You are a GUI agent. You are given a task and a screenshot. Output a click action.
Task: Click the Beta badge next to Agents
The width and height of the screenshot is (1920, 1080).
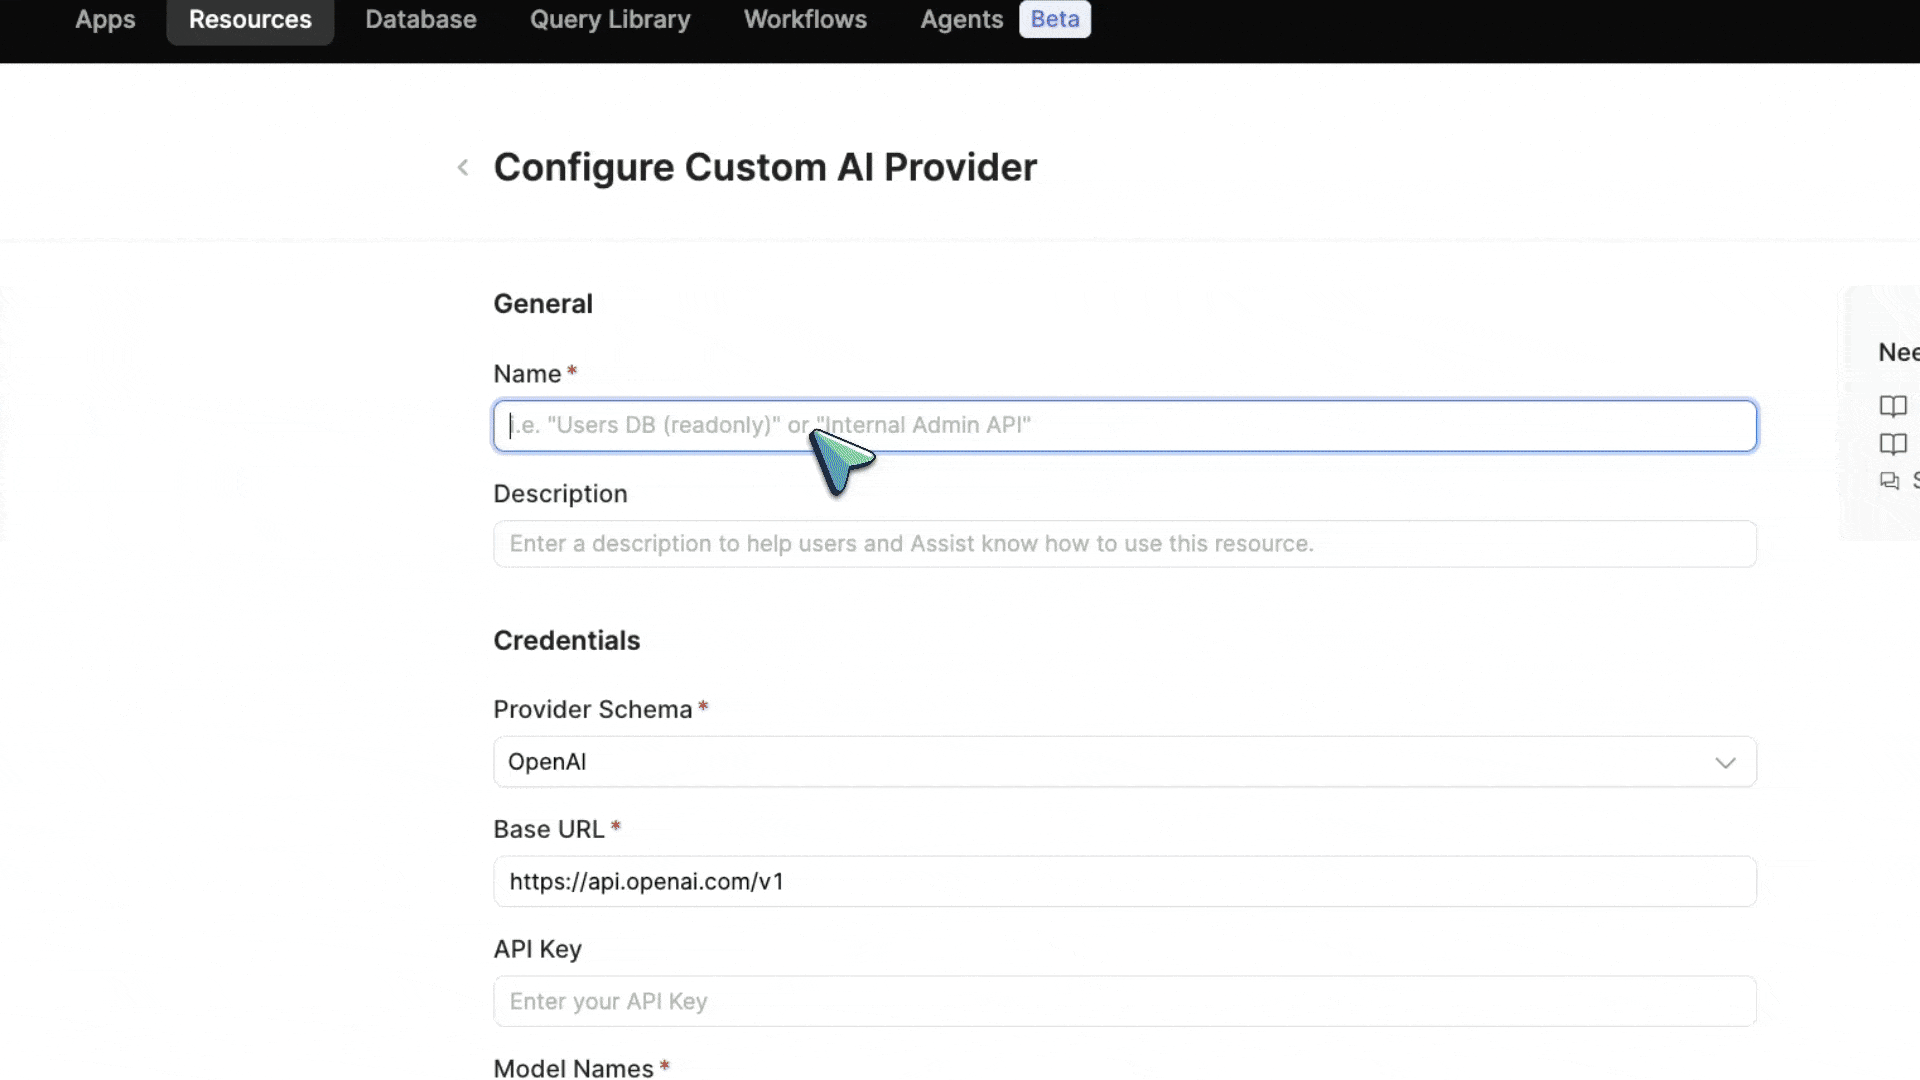click(1054, 19)
